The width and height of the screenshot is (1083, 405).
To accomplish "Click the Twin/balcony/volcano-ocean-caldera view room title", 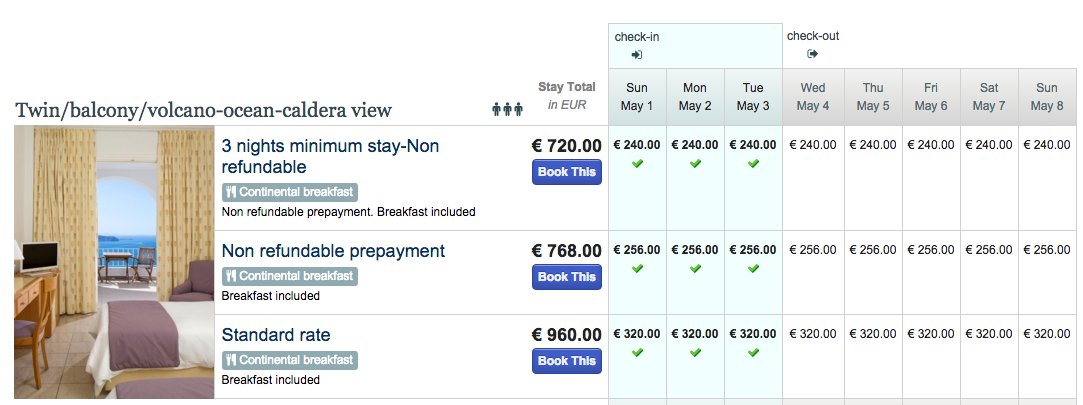I will [203, 110].
